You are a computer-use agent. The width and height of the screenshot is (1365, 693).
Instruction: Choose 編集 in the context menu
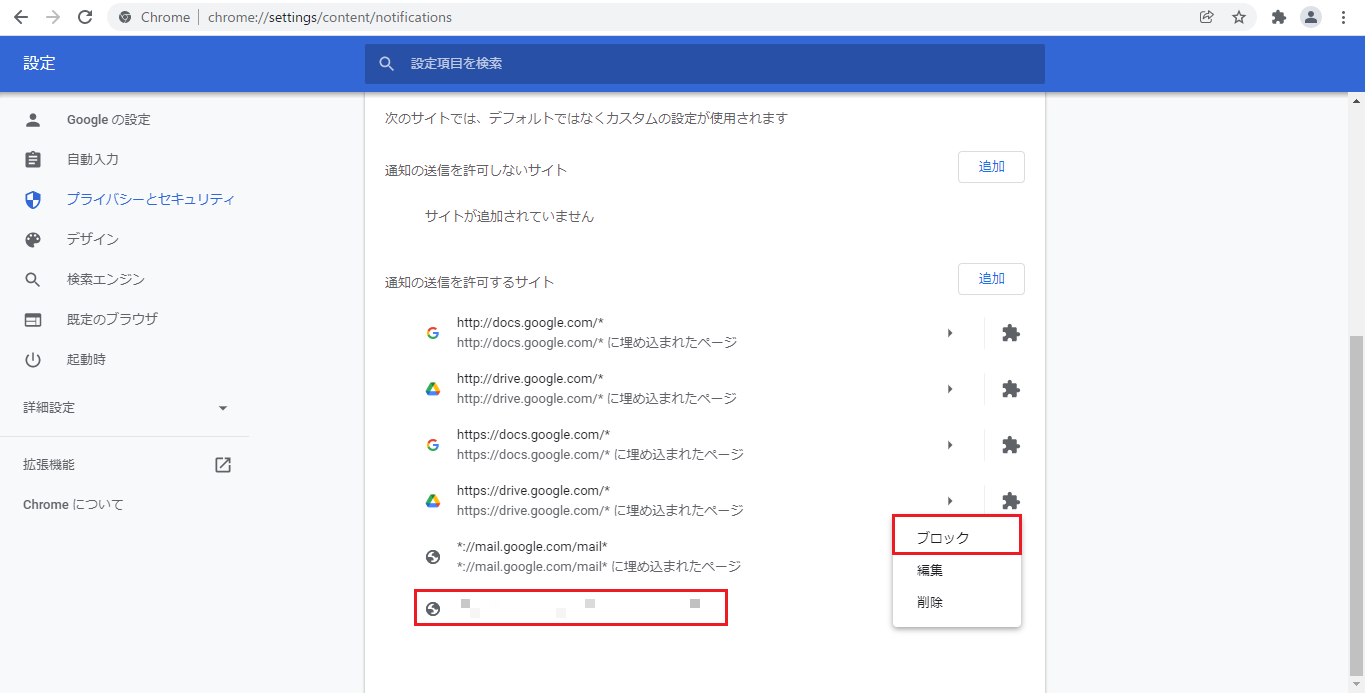click(930, 570)
